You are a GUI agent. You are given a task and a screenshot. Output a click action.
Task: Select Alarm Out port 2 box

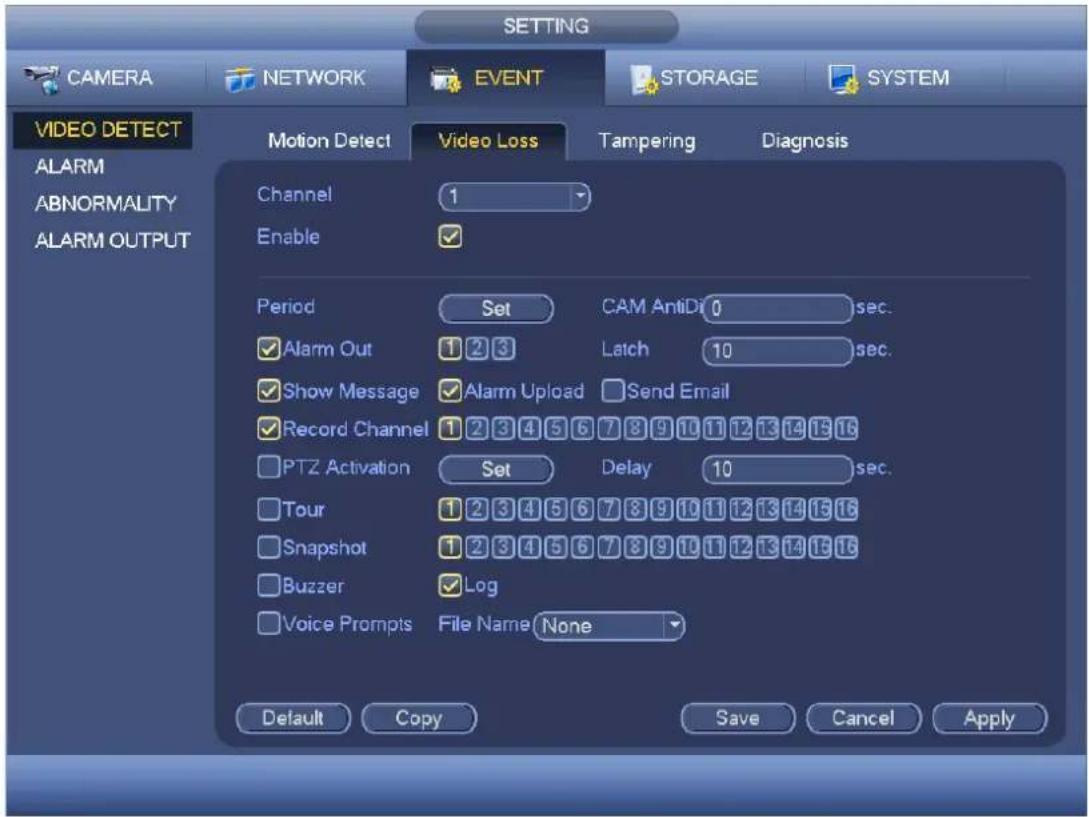tap(476, 349)
